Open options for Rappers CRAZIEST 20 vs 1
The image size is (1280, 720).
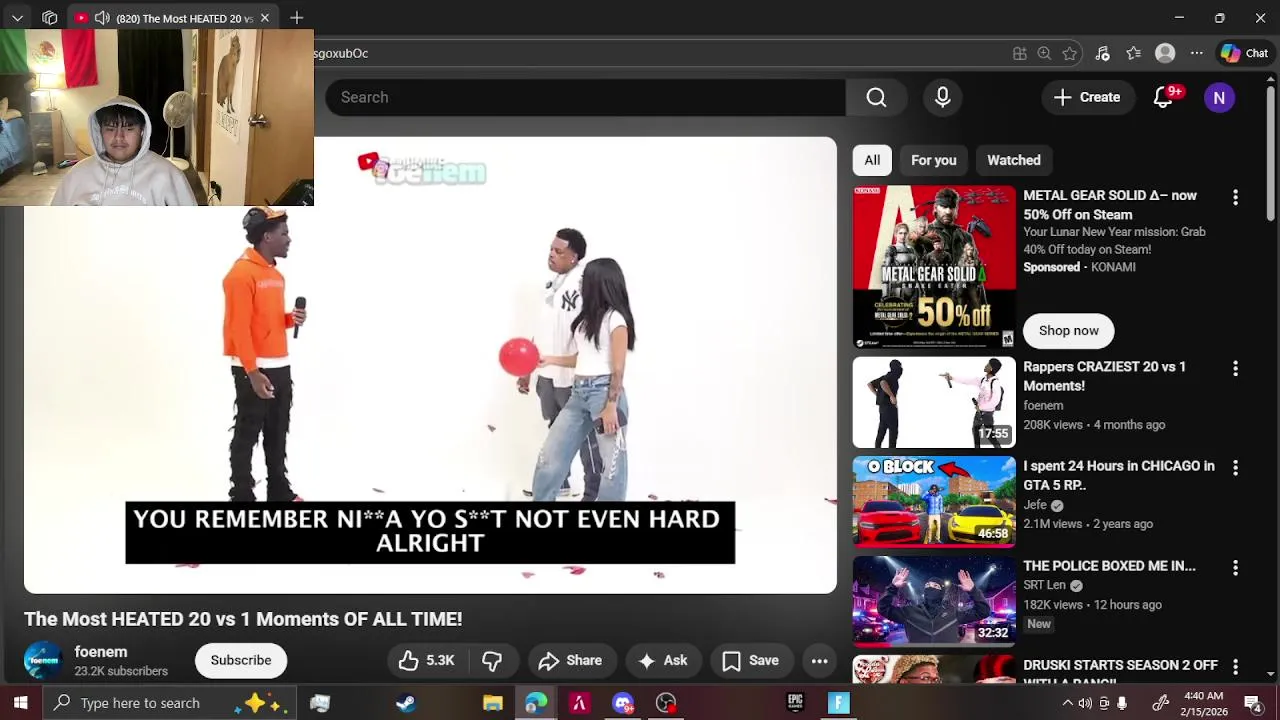[x=1235, y=369]
